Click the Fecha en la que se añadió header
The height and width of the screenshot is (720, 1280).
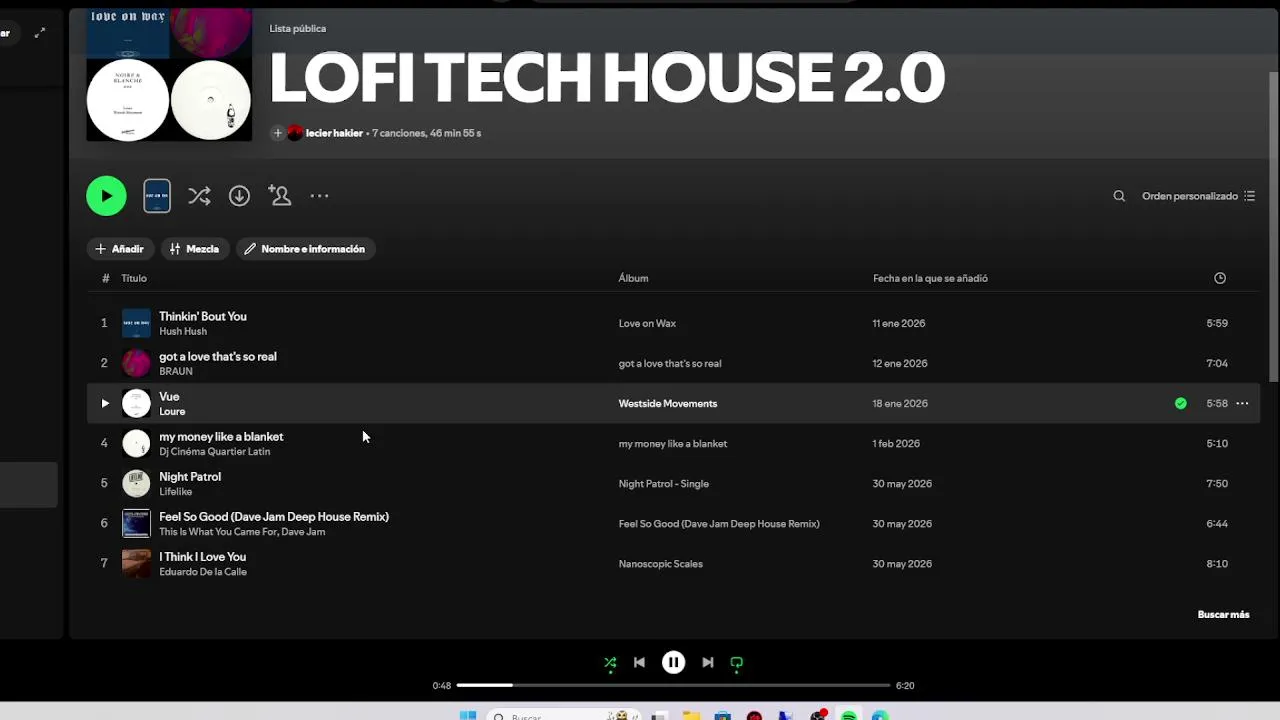tap(930, 278)
